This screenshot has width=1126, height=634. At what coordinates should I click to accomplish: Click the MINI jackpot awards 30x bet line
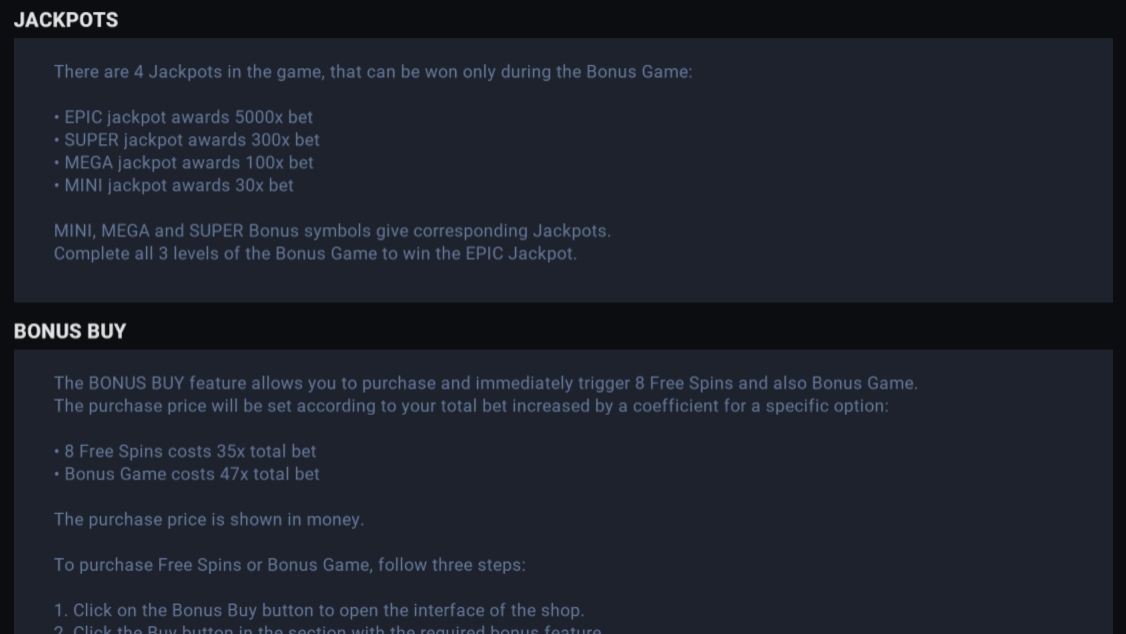click(174, 185)
